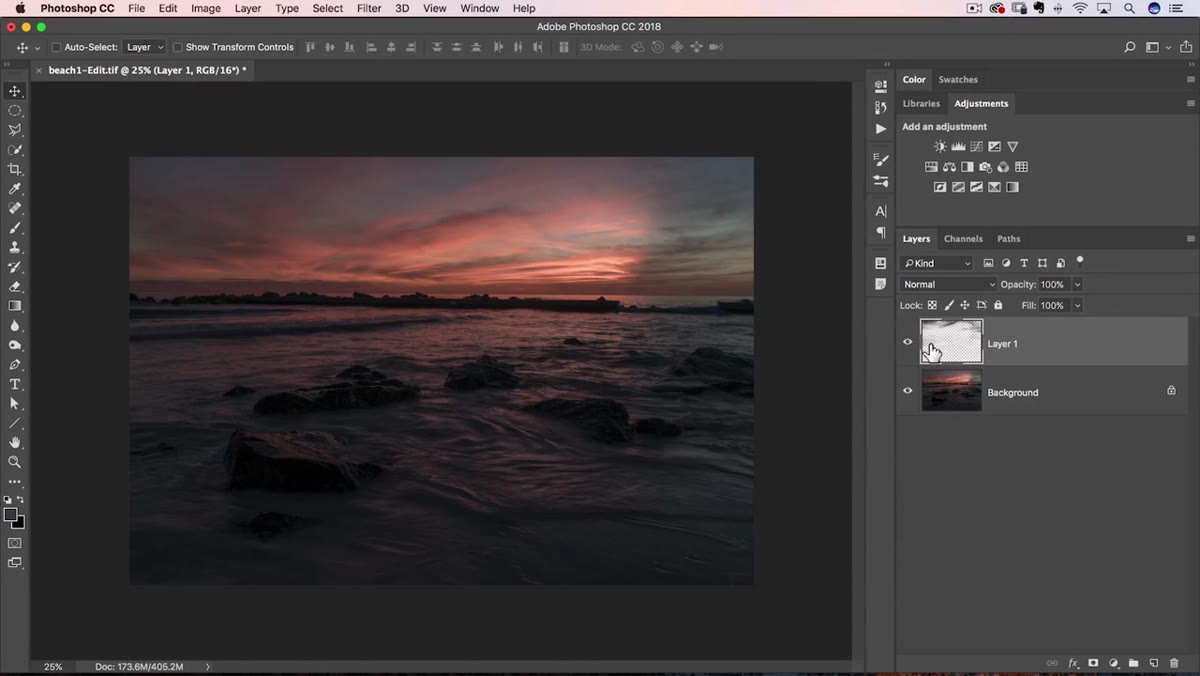Select the Pen tool
The height and width of the screenshot is (676, 1200).
click(15, 365)
